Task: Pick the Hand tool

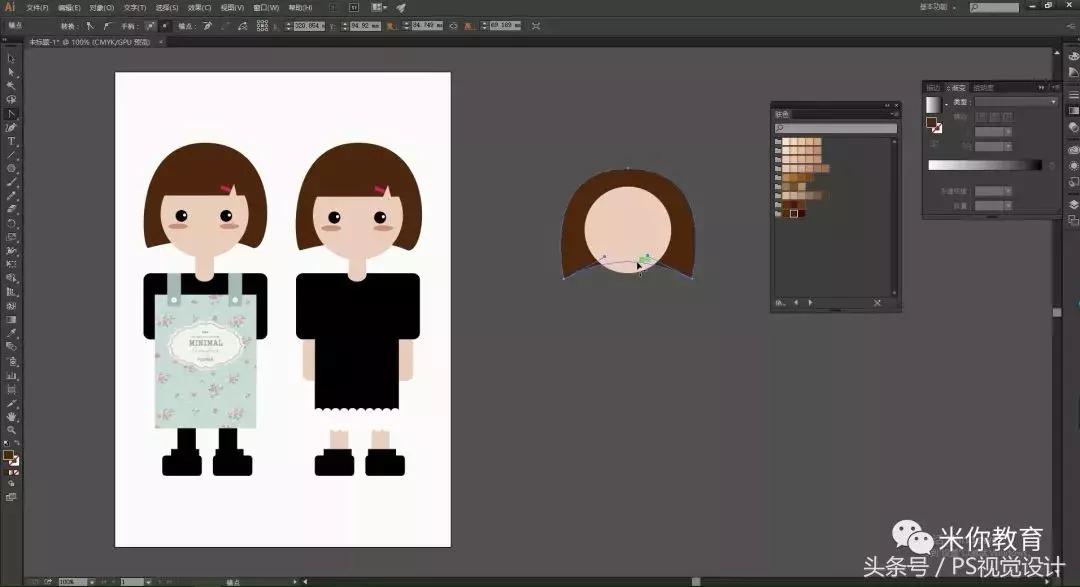Action: [11, 416]
